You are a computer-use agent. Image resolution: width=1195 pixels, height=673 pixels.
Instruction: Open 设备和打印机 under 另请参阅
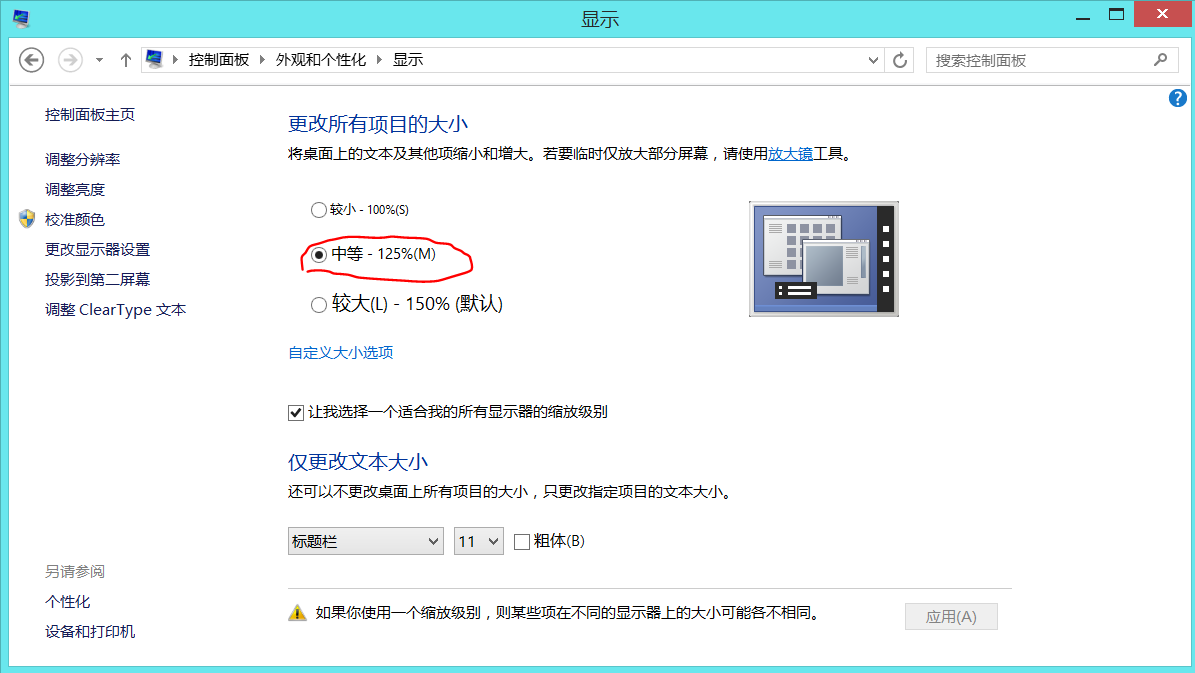click(x=90, y=631)
